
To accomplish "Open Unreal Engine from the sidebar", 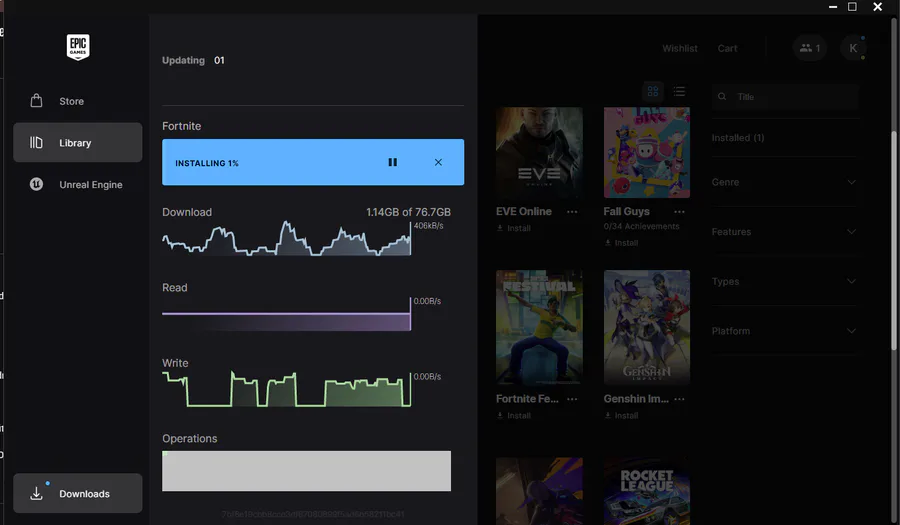I will [x=77, y=184].
